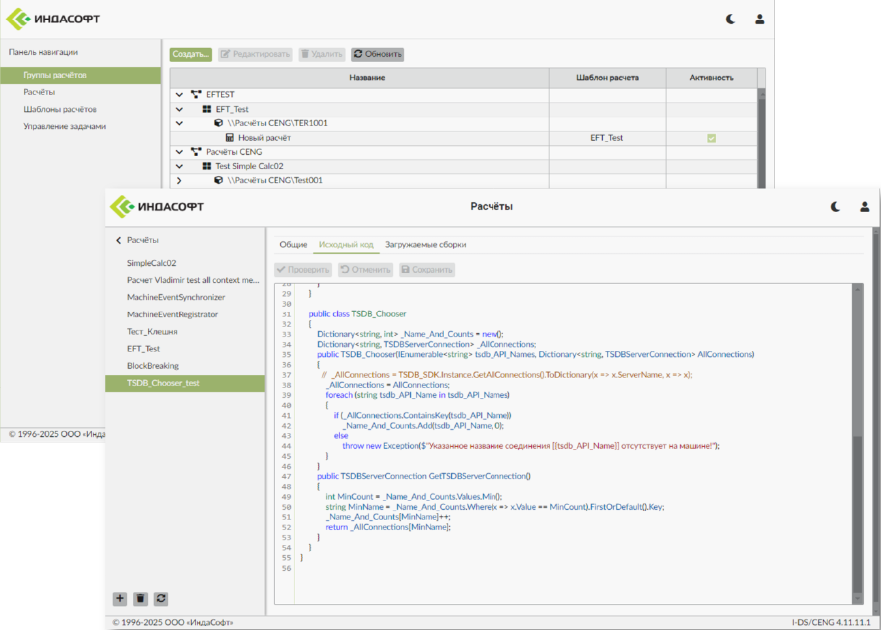The height and width of the screenshot is (630, 881).
Task: Click line number 47 in gutter
Action: click(x=287, y=477)
